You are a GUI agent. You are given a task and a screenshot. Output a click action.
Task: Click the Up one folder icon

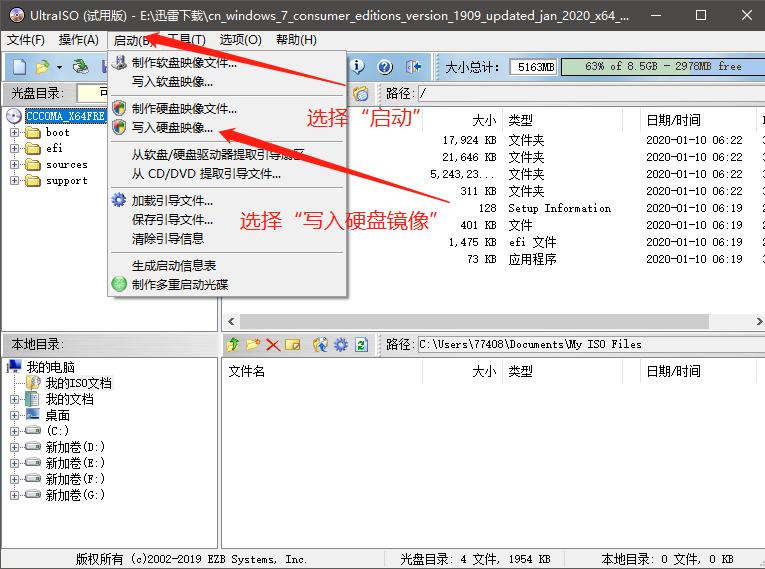[x=233, y=345]
